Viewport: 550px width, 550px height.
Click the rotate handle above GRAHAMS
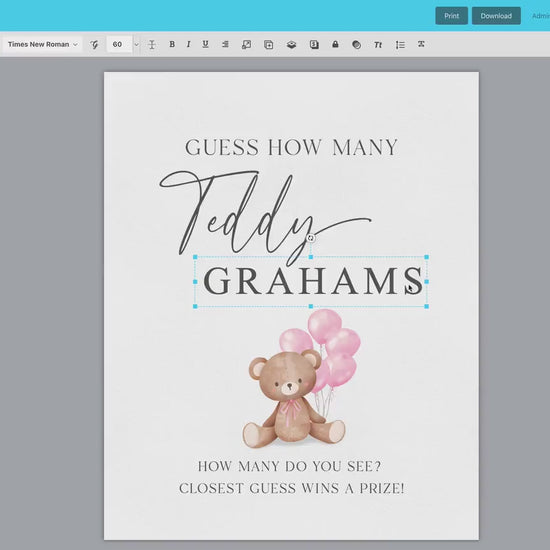[311, 238]
